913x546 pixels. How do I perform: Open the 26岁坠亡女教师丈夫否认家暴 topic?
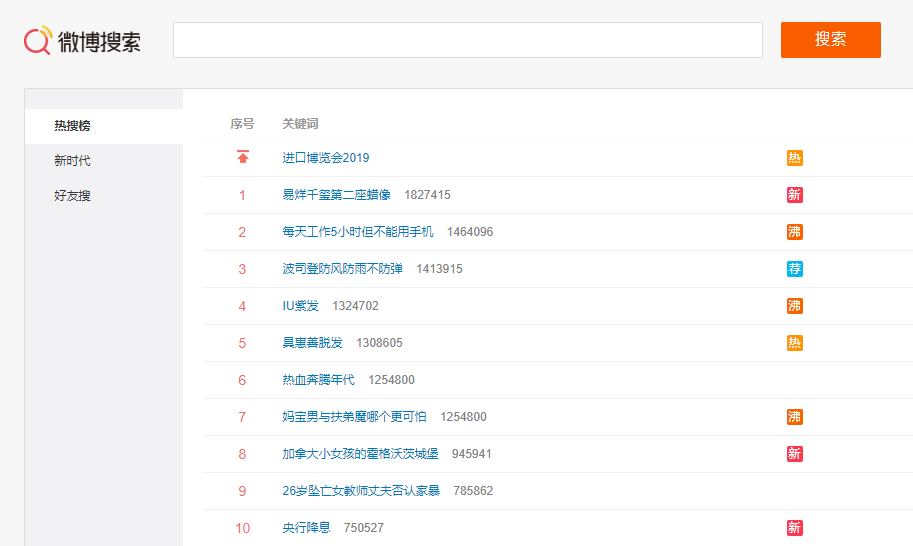[360, 491]
